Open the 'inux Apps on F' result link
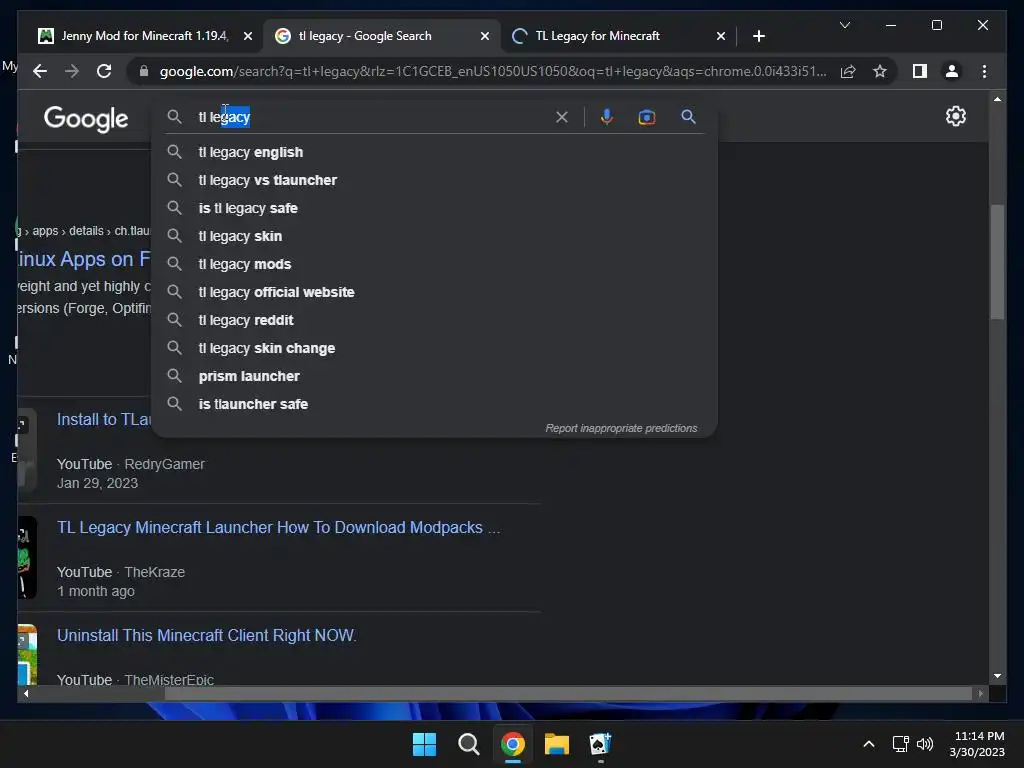The image size is (1024, 768). pos(84,259)
